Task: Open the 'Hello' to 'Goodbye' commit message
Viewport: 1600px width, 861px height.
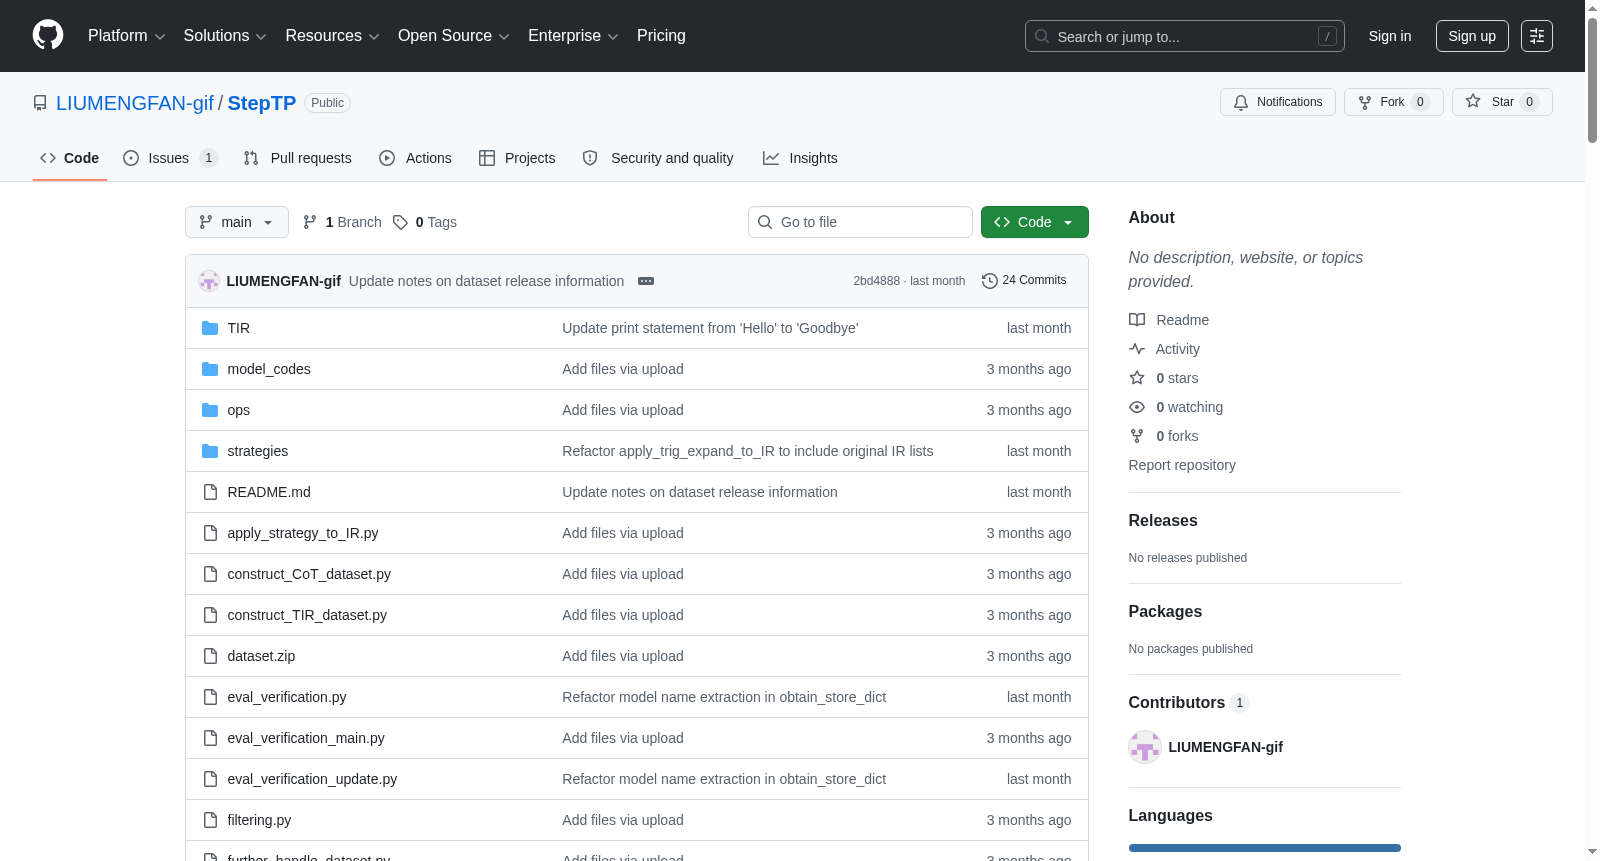Action: pos(710,328)
